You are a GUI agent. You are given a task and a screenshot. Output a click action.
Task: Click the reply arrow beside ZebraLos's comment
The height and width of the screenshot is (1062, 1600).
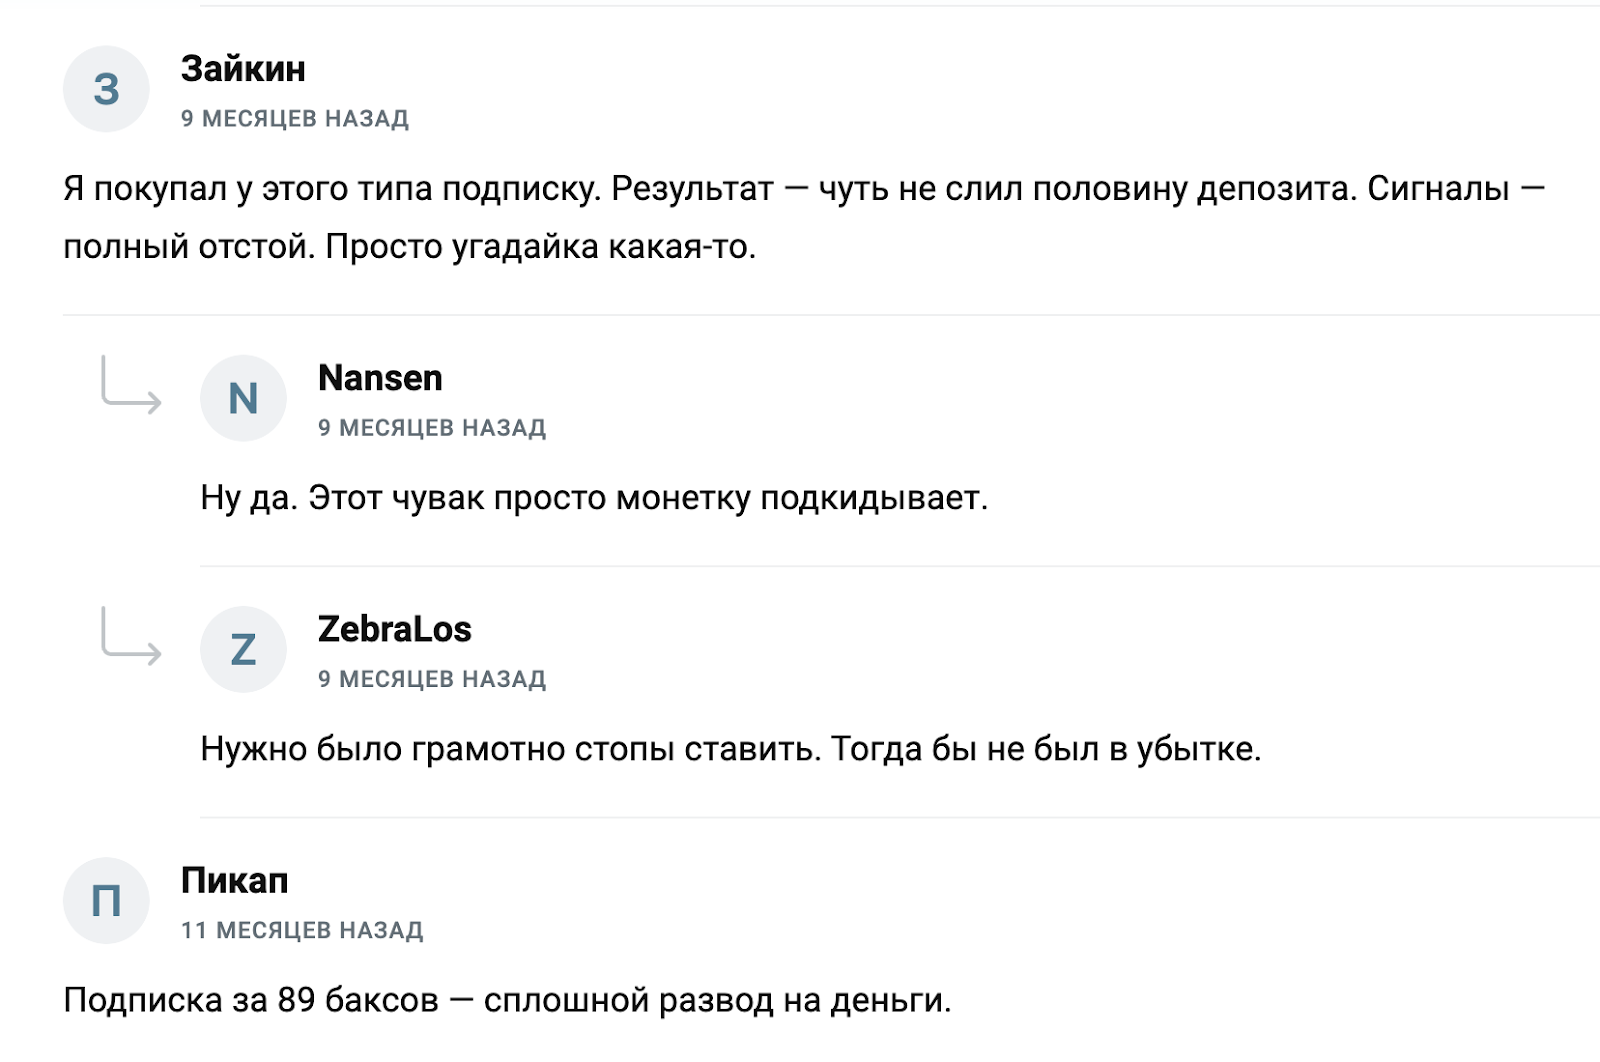click(x=130, y=637)
